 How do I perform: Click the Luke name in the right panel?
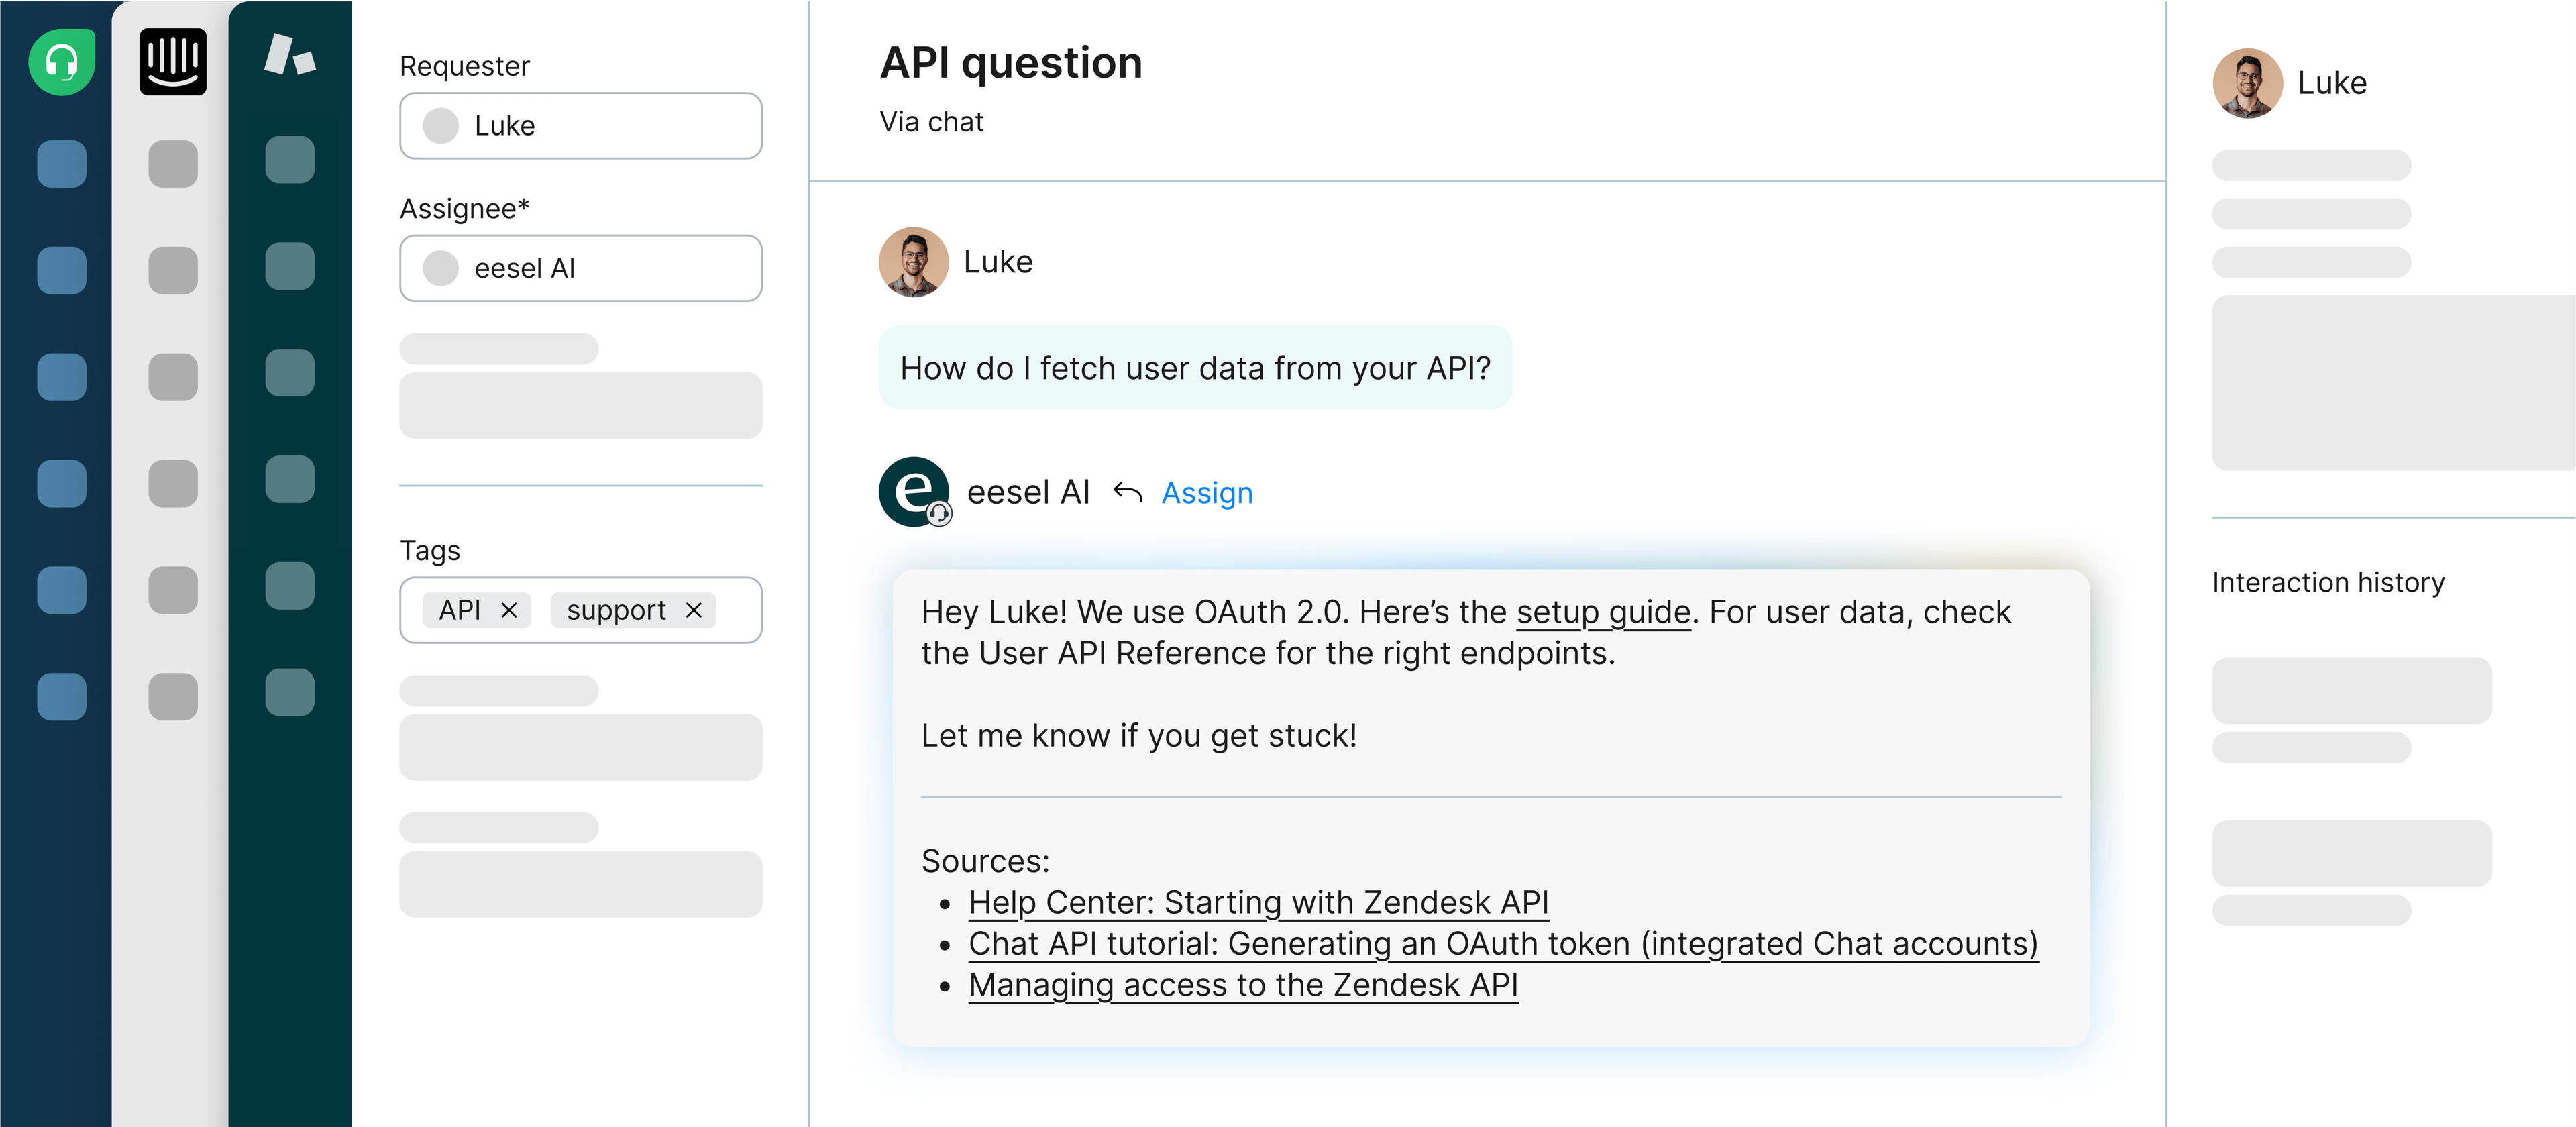pyautogui.click(x=2331, y=83)
